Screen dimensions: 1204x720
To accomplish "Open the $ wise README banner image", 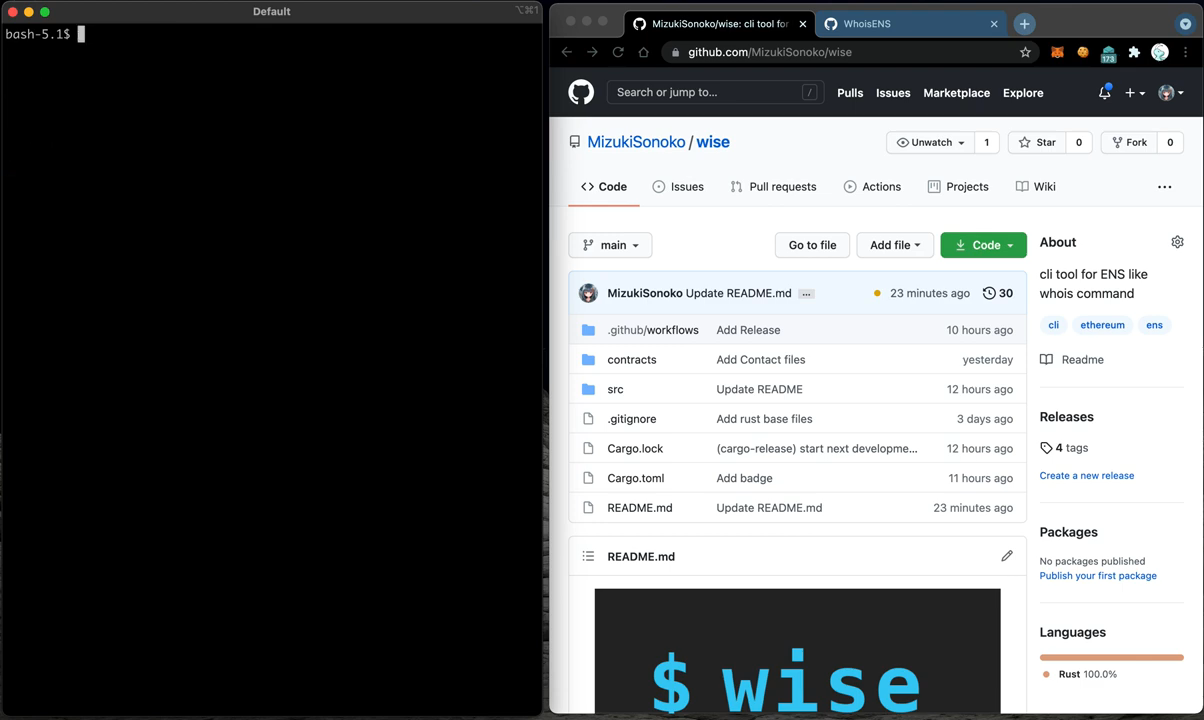I will coord(797,650).
